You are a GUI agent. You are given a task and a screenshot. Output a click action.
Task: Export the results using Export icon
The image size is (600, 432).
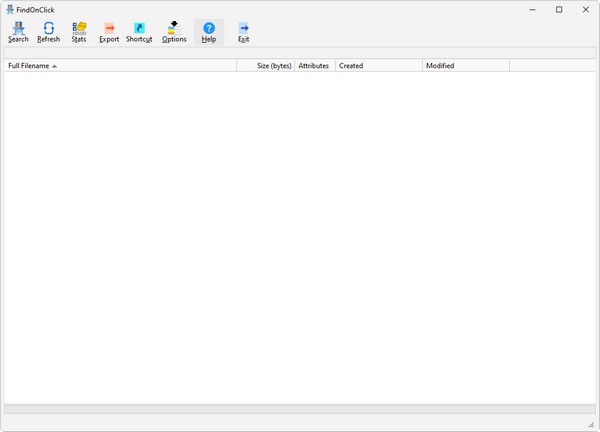[109, 32]
